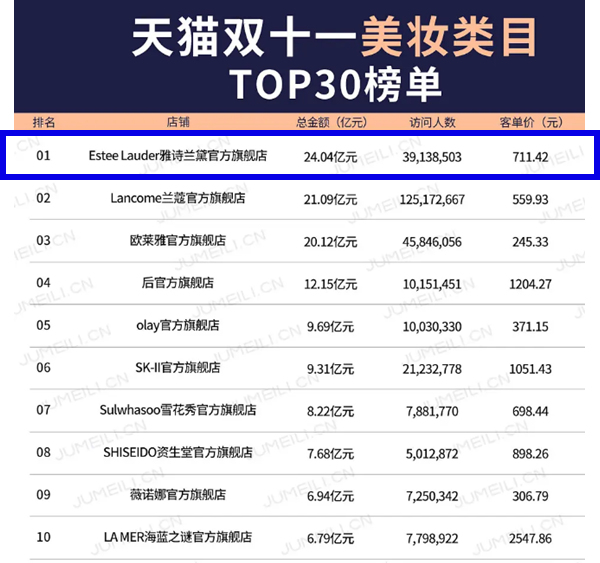Click visitor count 5,012,872
Image resolution: width=600 pixels, height=563 pixels.
[x=432, y=454]
